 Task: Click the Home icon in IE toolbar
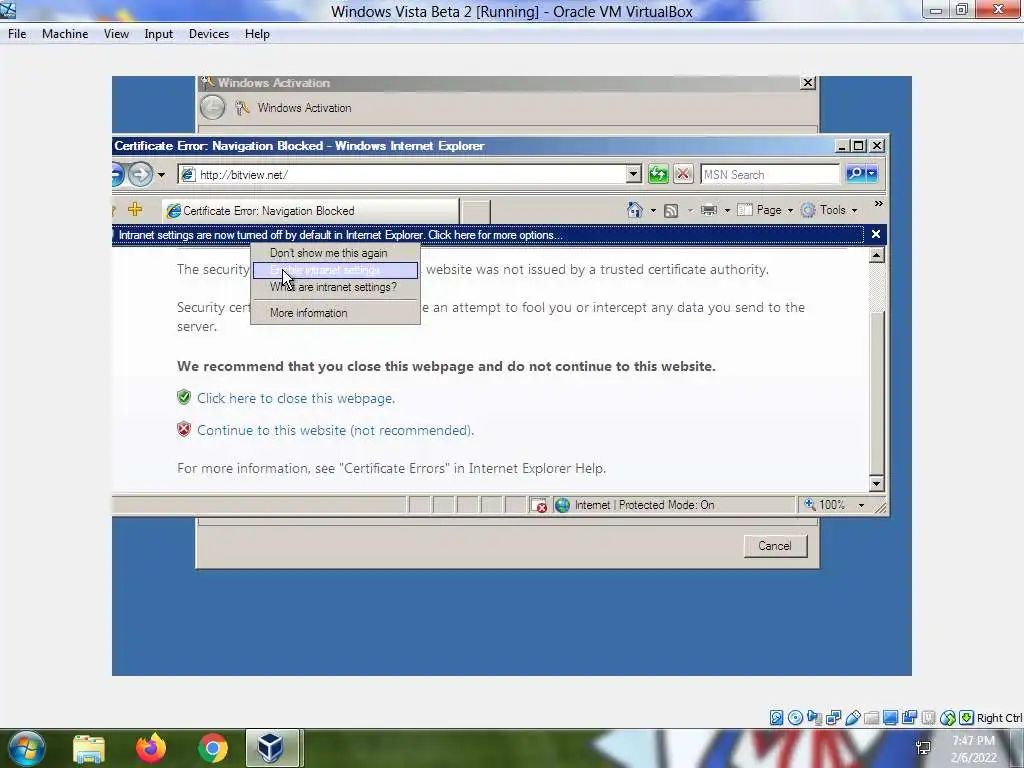pyautogui.click(x=634, y=210)
